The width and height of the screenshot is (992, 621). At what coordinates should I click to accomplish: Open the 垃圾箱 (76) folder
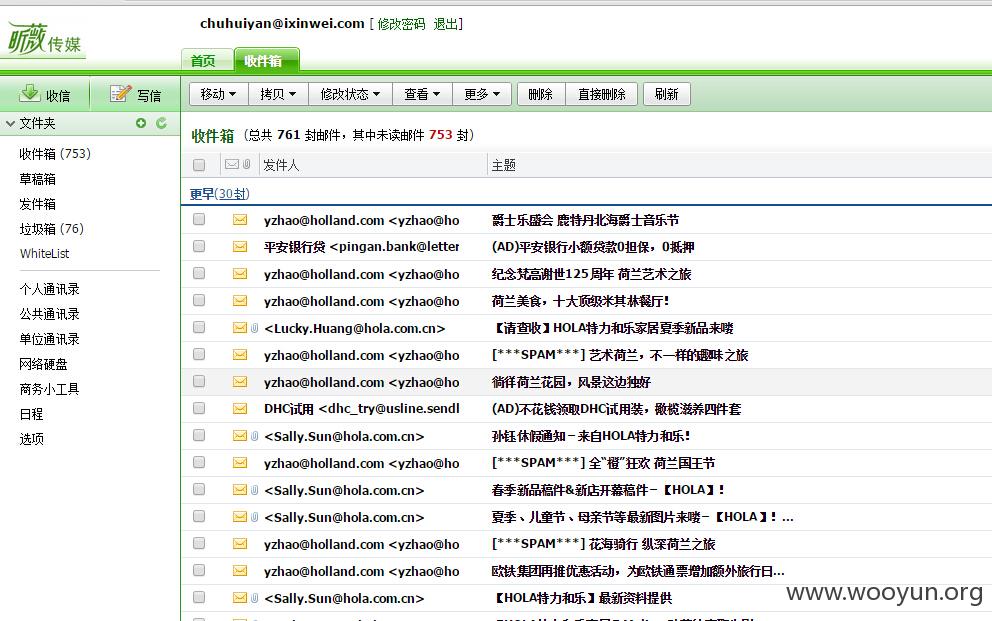[51, 229]
